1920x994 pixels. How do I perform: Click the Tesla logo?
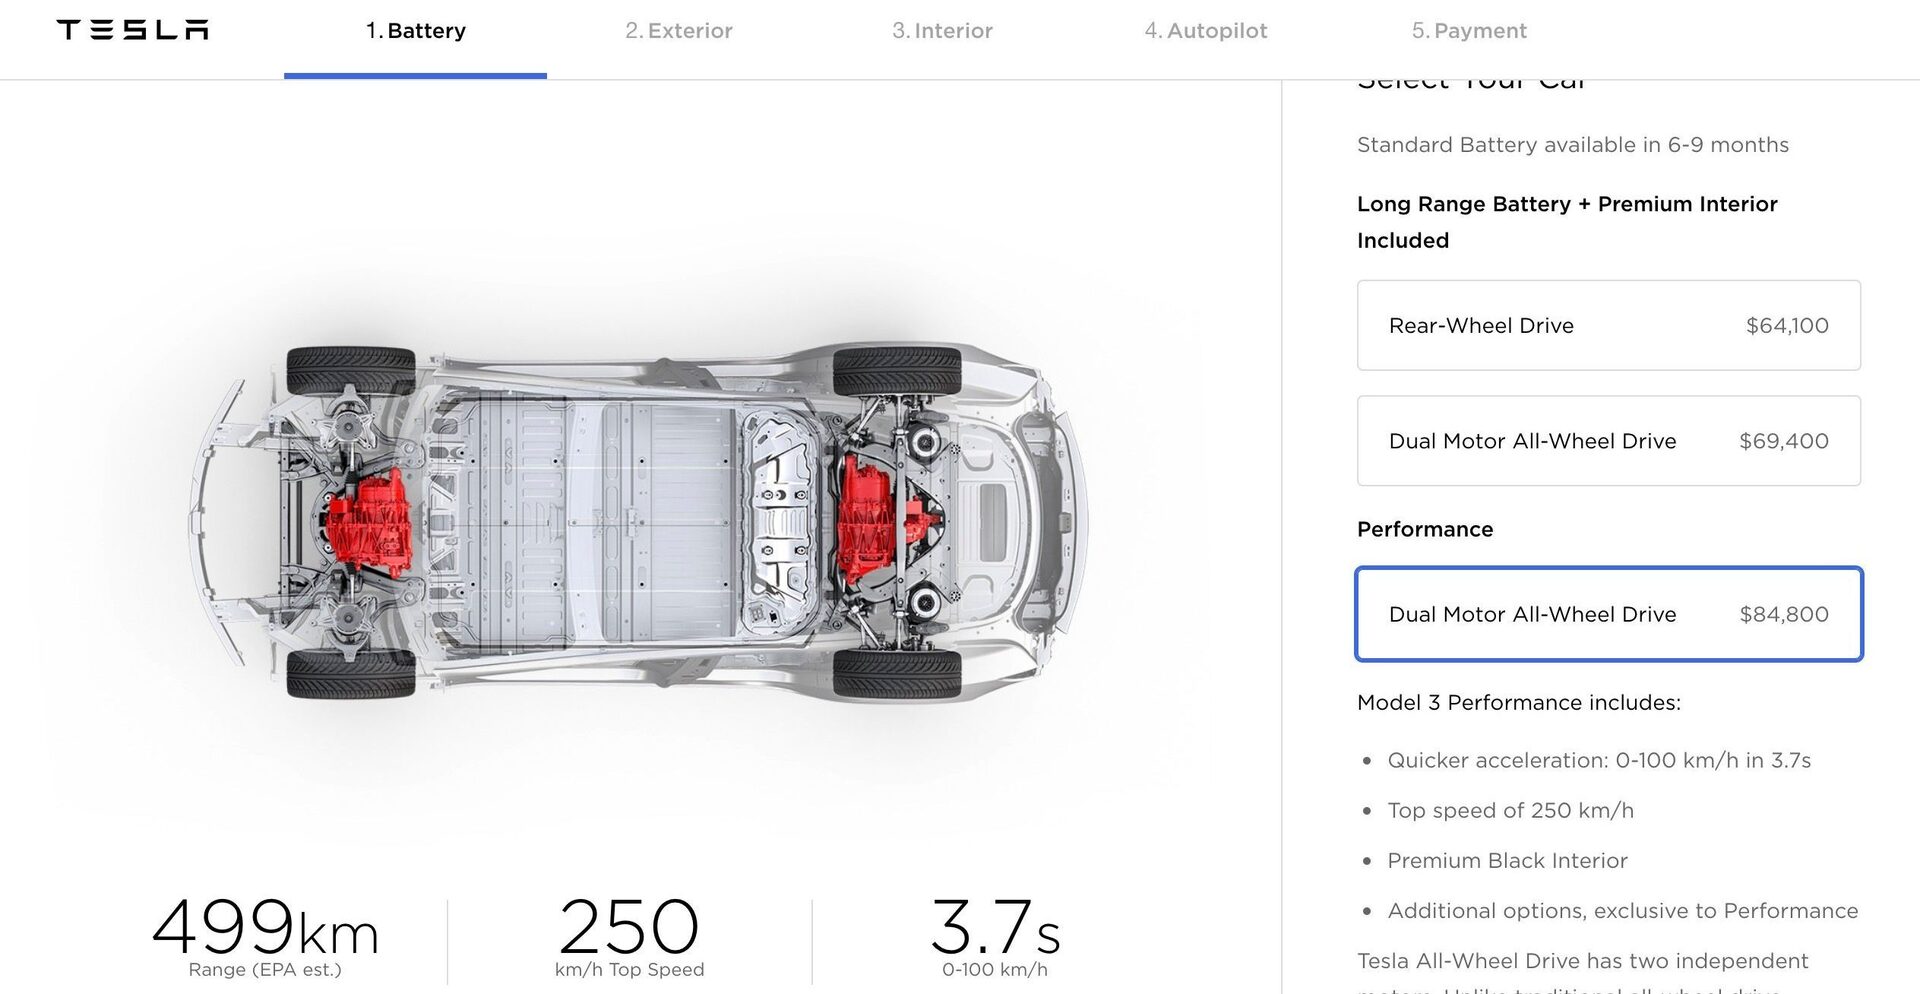point(133,29)
